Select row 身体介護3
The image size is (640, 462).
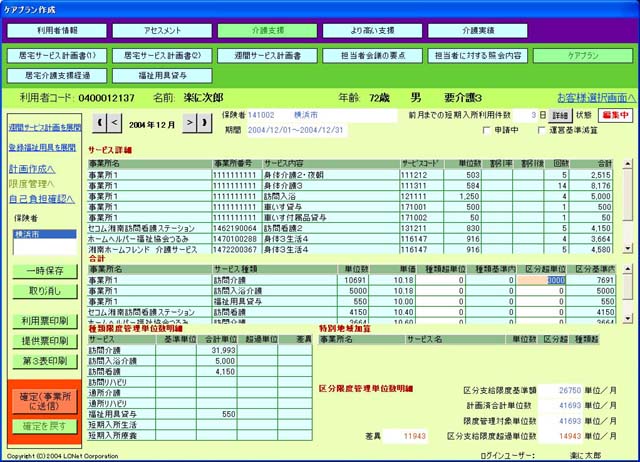point(350,186)
